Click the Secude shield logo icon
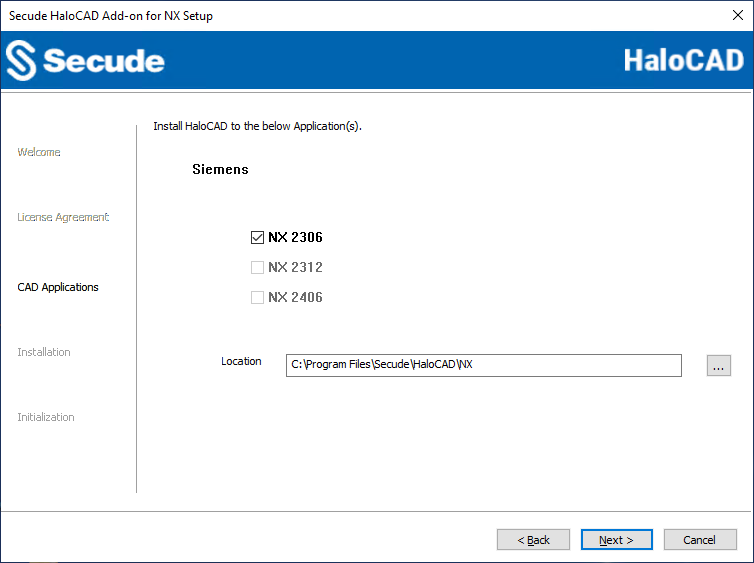Viewport: 754px width, 563px height. [21, 61]
